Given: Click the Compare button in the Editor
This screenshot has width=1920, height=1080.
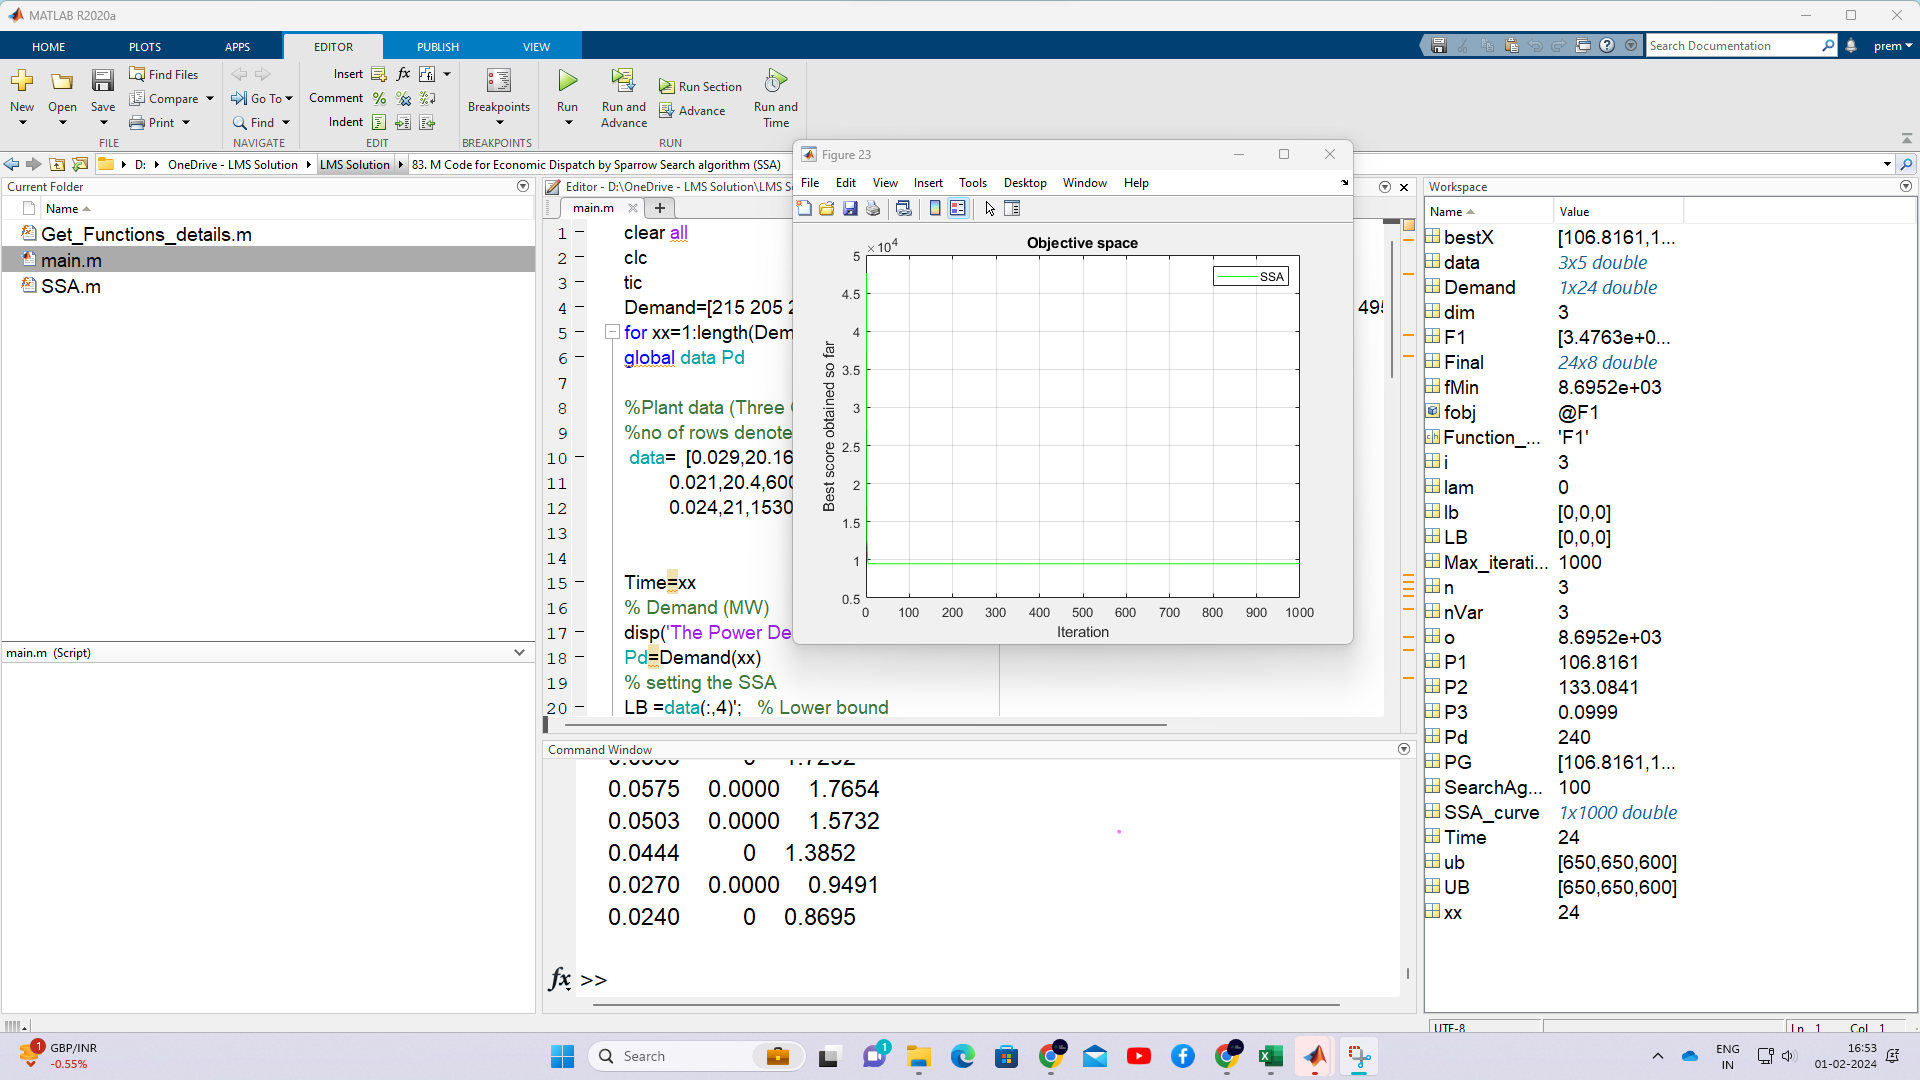Looking at the screenshot, I should pos(171,98).
